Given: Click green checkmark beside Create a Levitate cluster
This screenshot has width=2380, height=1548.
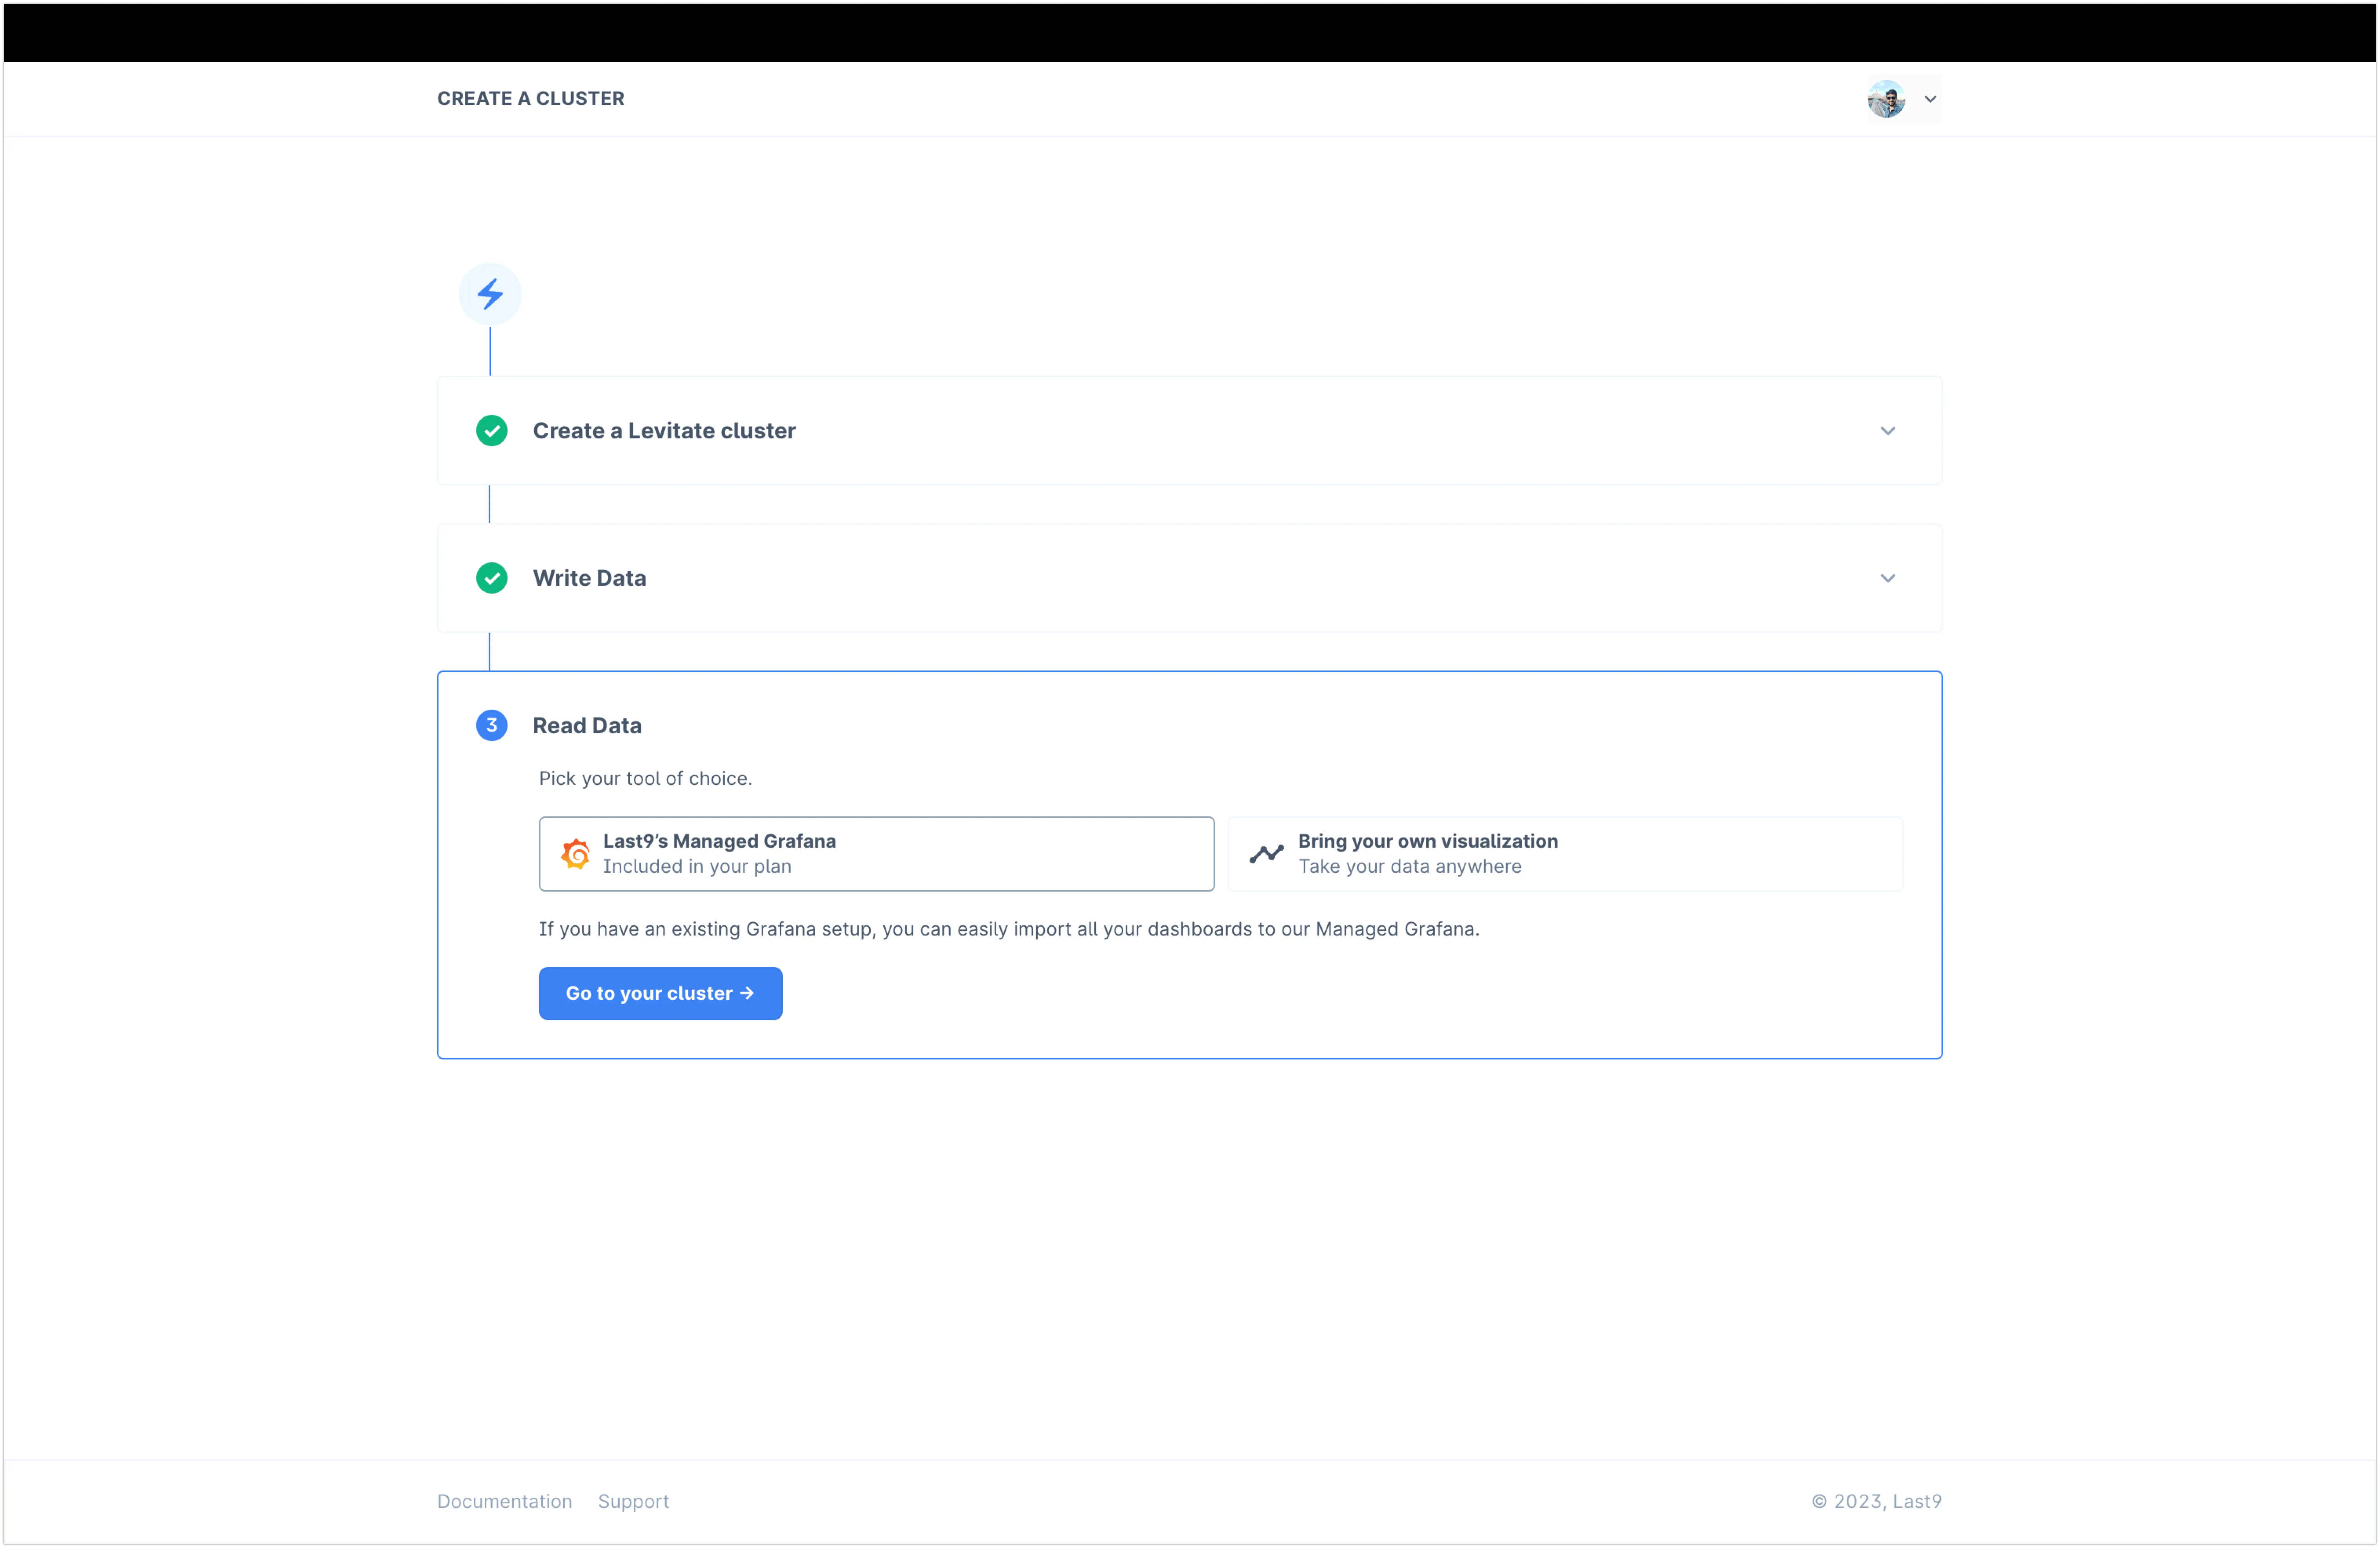Looking at the screenshot, I should click(491, 431).
